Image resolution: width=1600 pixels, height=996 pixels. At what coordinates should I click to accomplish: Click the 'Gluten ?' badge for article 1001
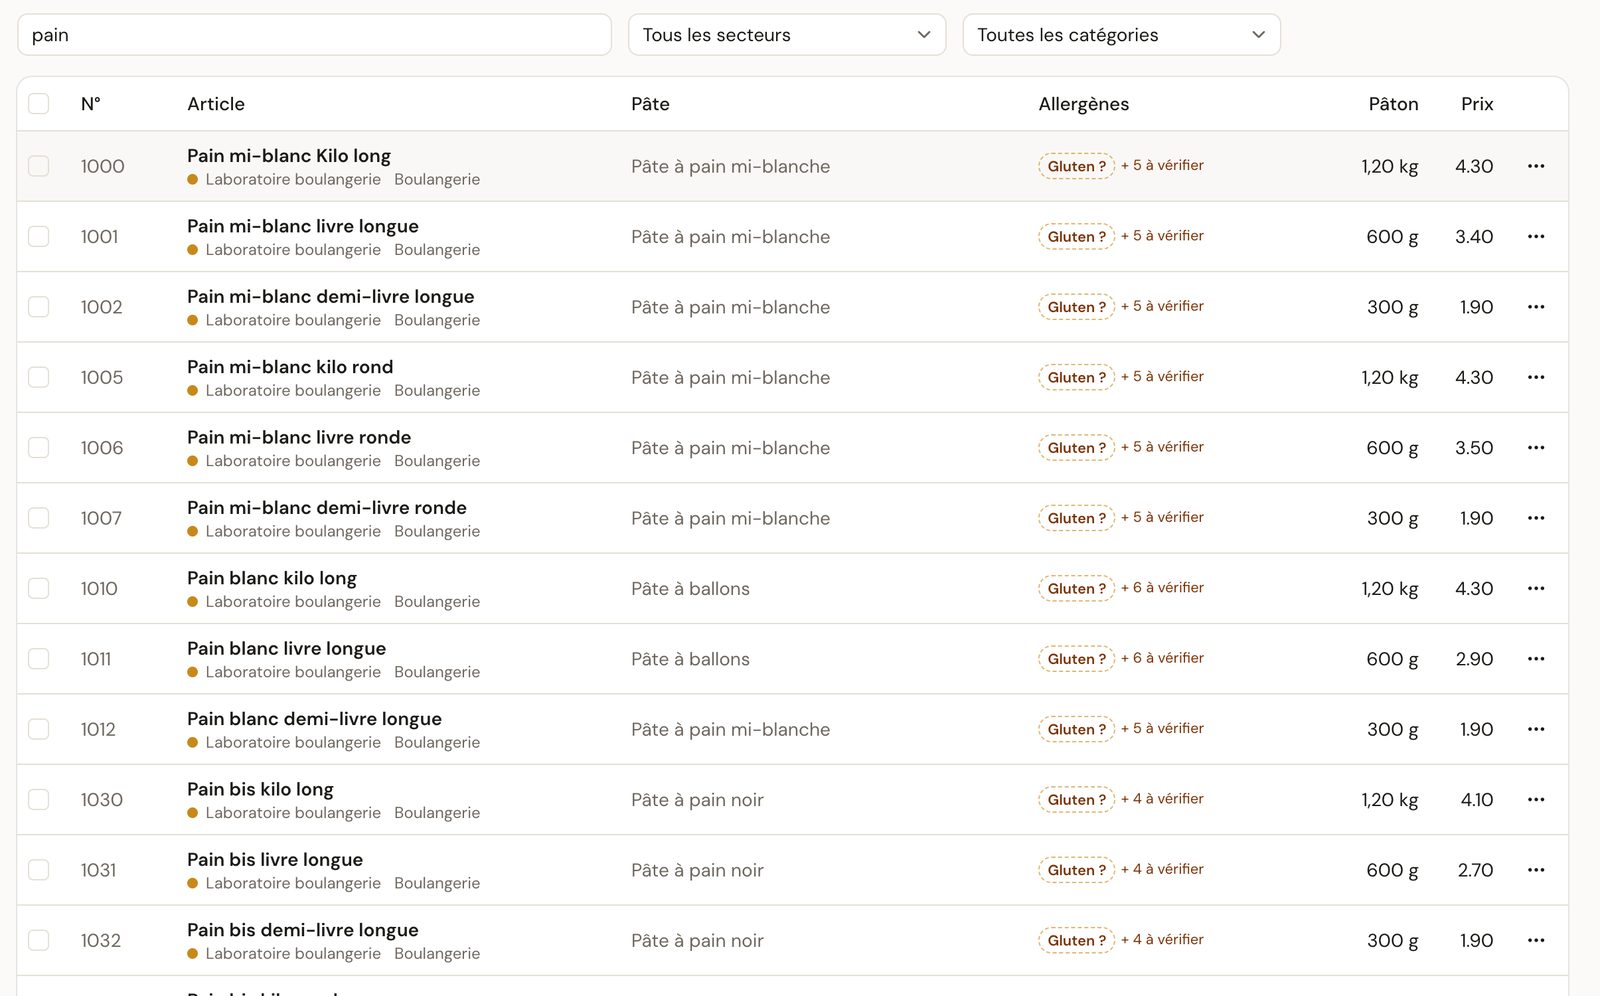tap(1076, 237)
